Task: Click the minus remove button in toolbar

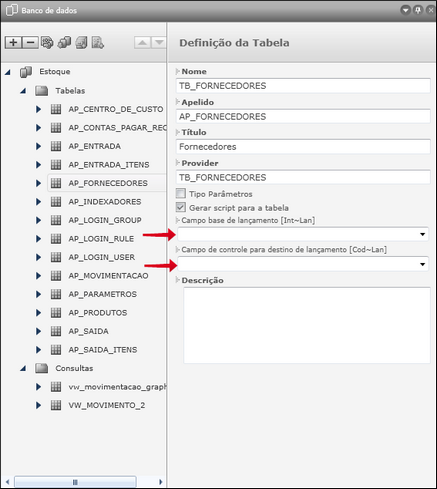Action: (30, 43)
